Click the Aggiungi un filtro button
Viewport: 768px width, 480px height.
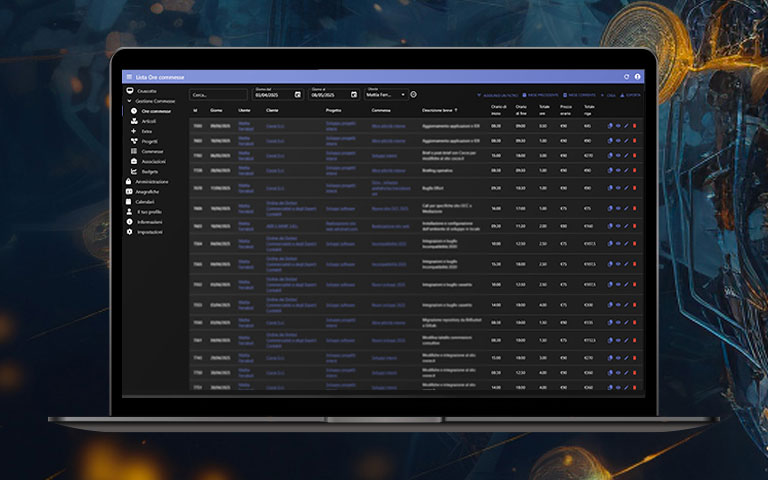click(497, 95)
